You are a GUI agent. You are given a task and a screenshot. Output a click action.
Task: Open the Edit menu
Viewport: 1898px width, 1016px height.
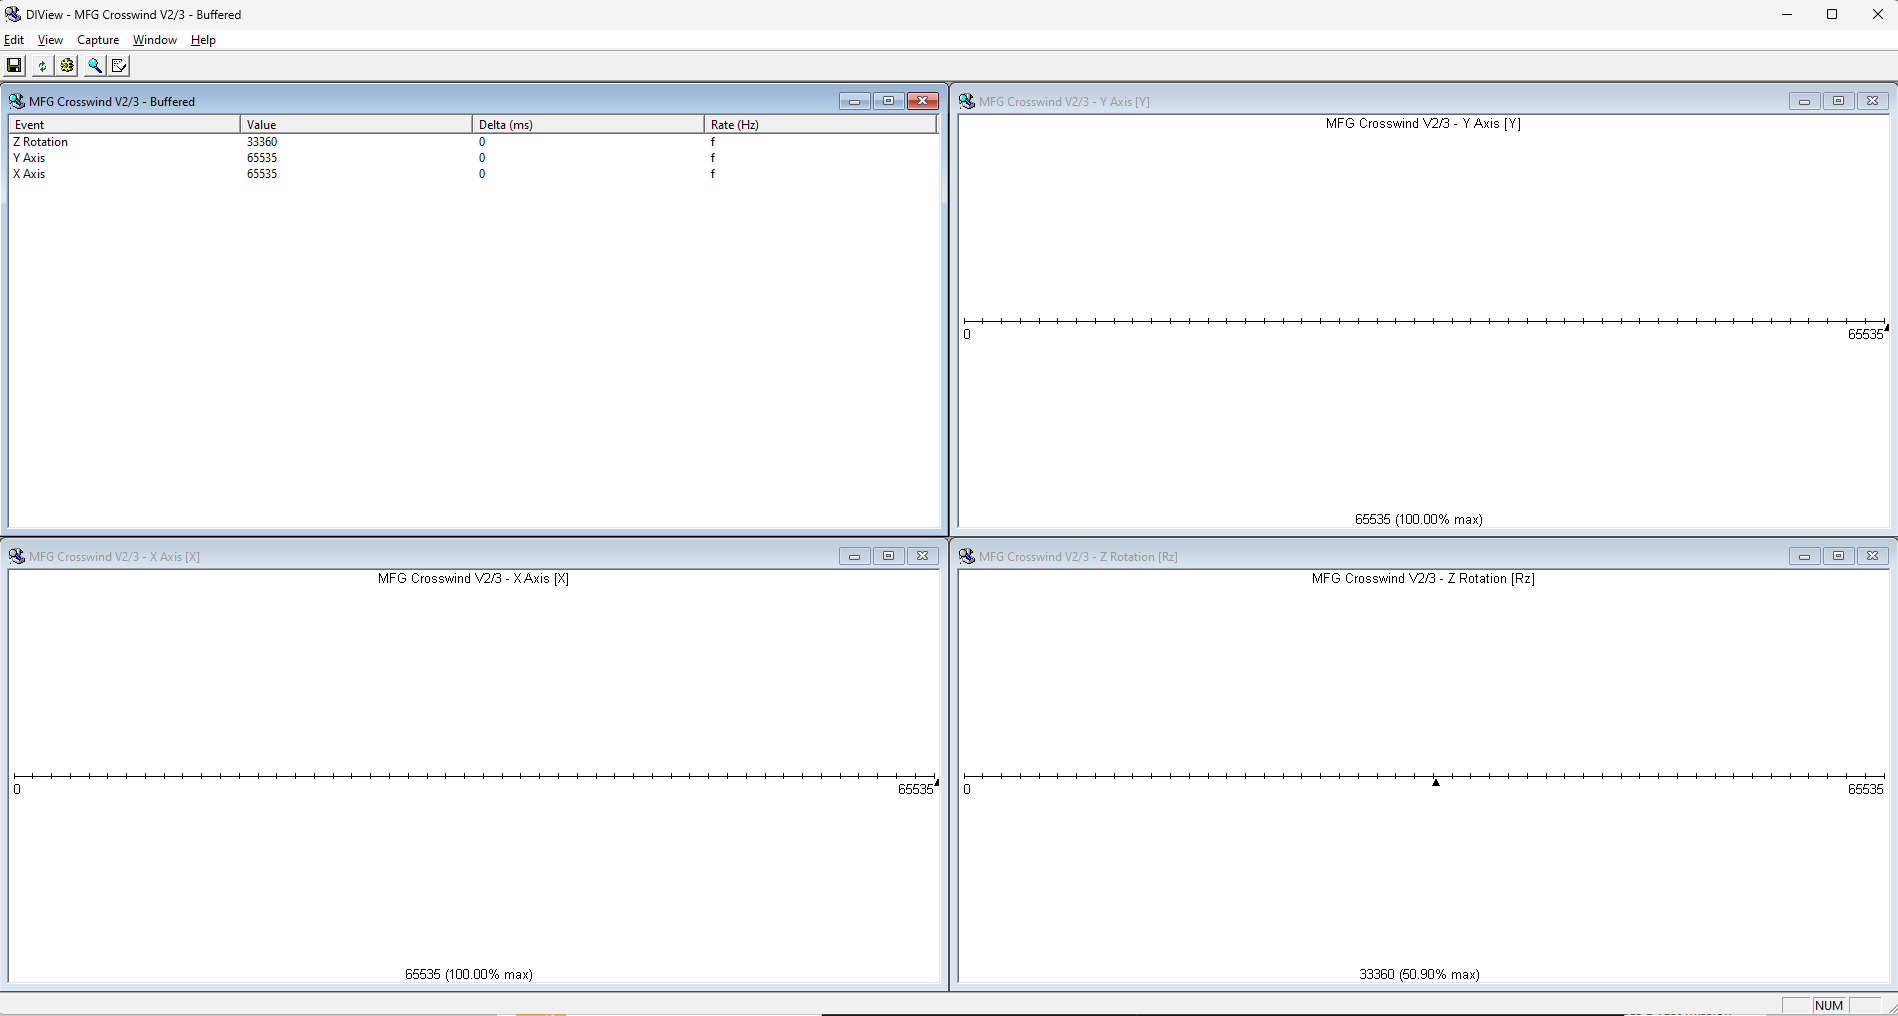14,40
